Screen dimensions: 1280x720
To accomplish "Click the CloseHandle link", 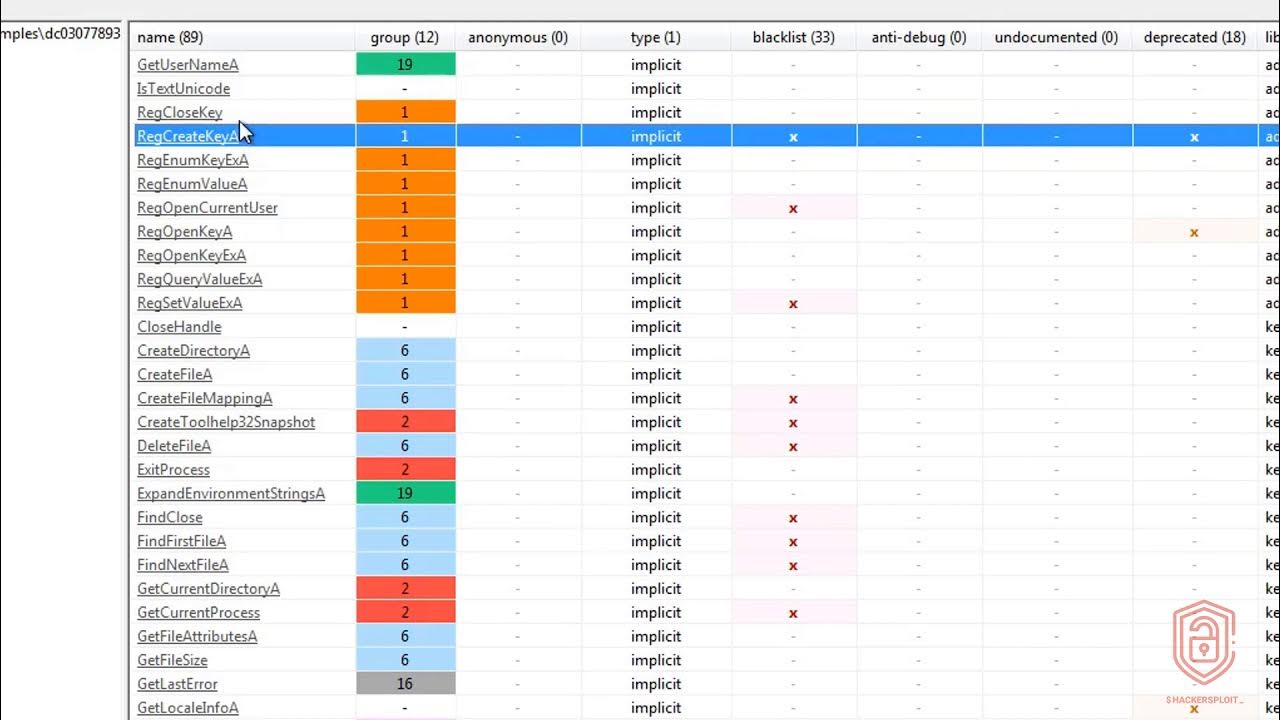I will (x=179, y=326).
